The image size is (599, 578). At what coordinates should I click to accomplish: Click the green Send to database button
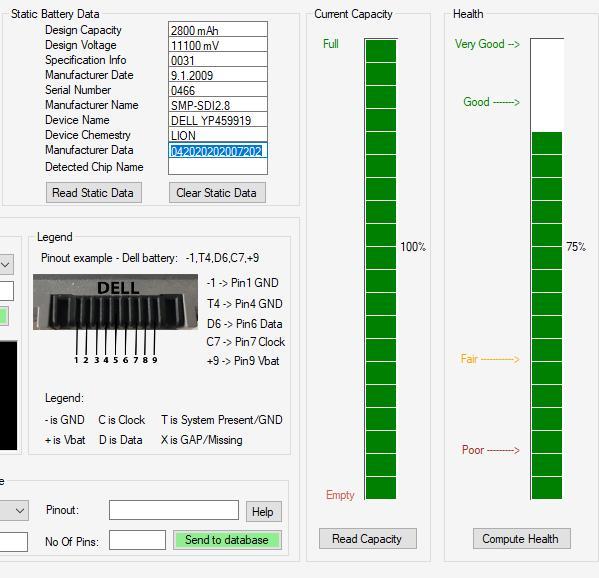point(227,540)
